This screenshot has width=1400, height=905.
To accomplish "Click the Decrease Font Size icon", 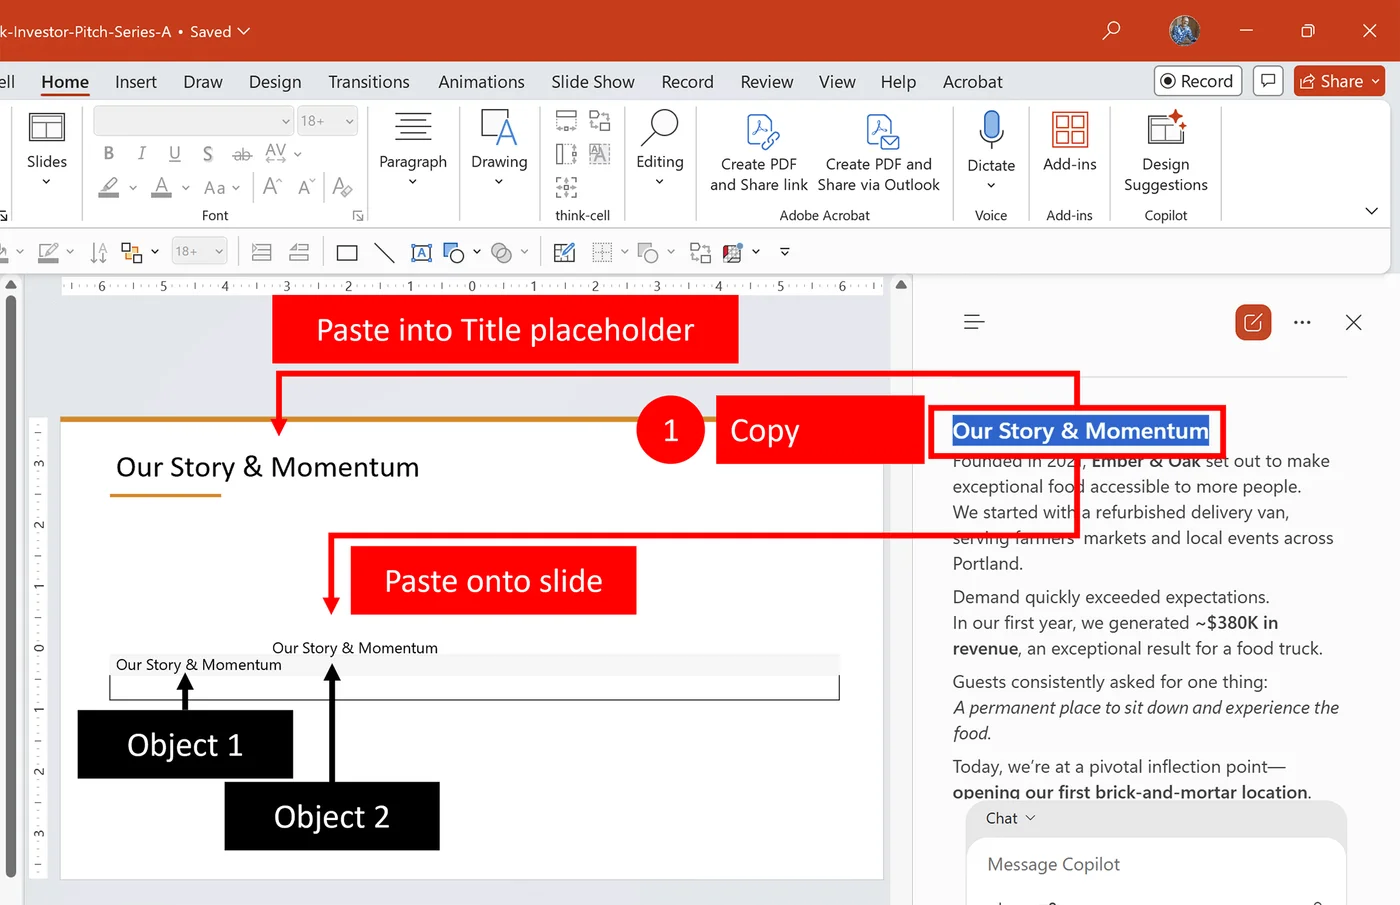I will click(306, 186).
